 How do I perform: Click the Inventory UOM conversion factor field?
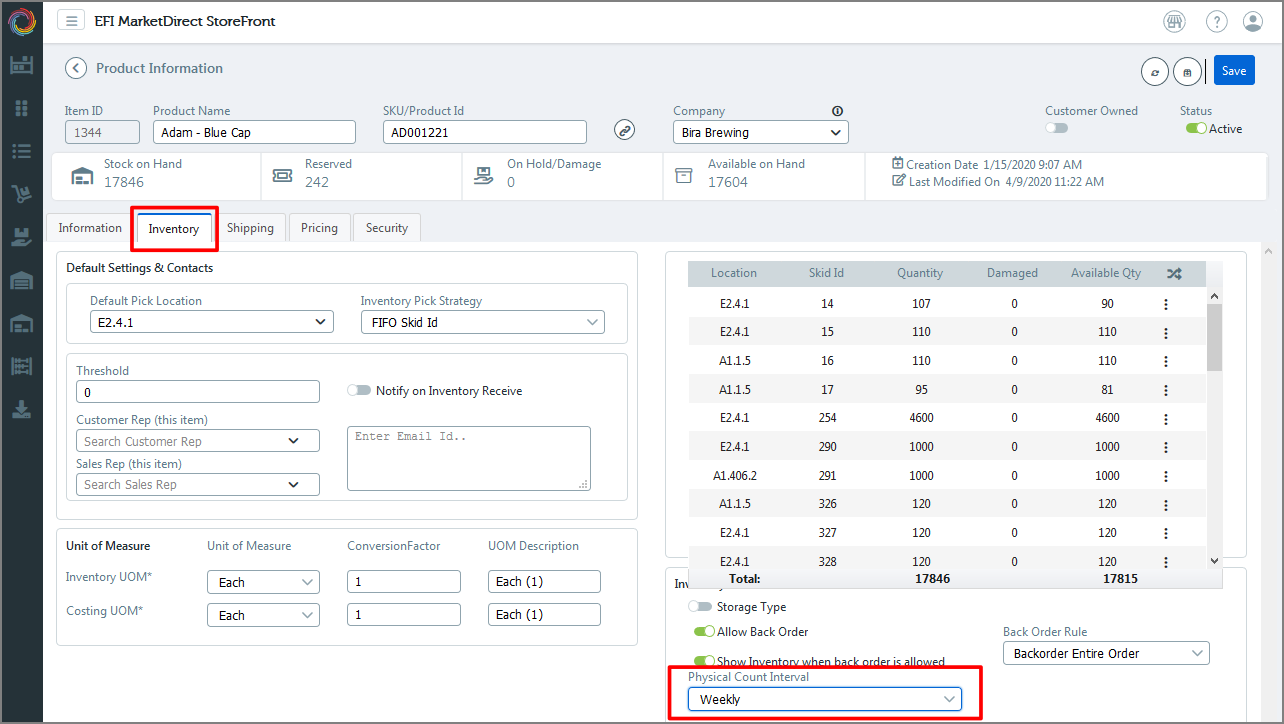(404, 582)
